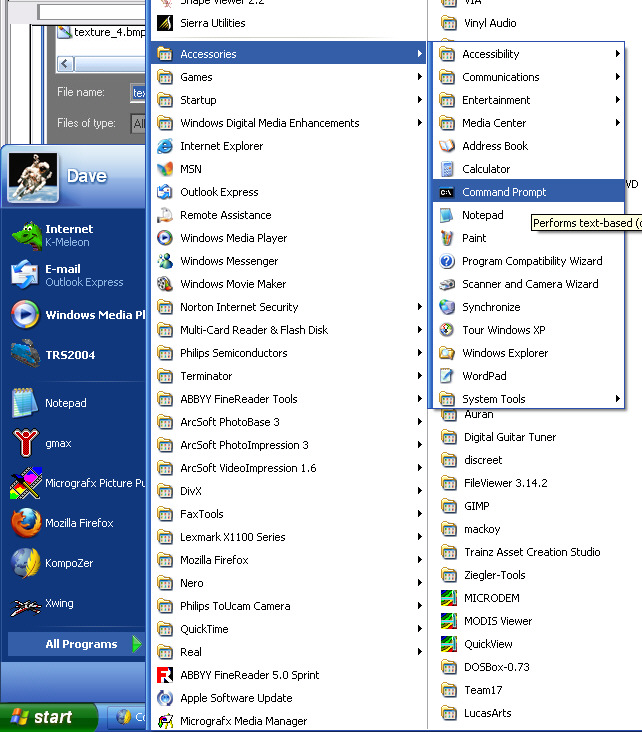Screen dimensions: 642x732
Task: Launch gmax icon
Action: [x=26, y=443]
